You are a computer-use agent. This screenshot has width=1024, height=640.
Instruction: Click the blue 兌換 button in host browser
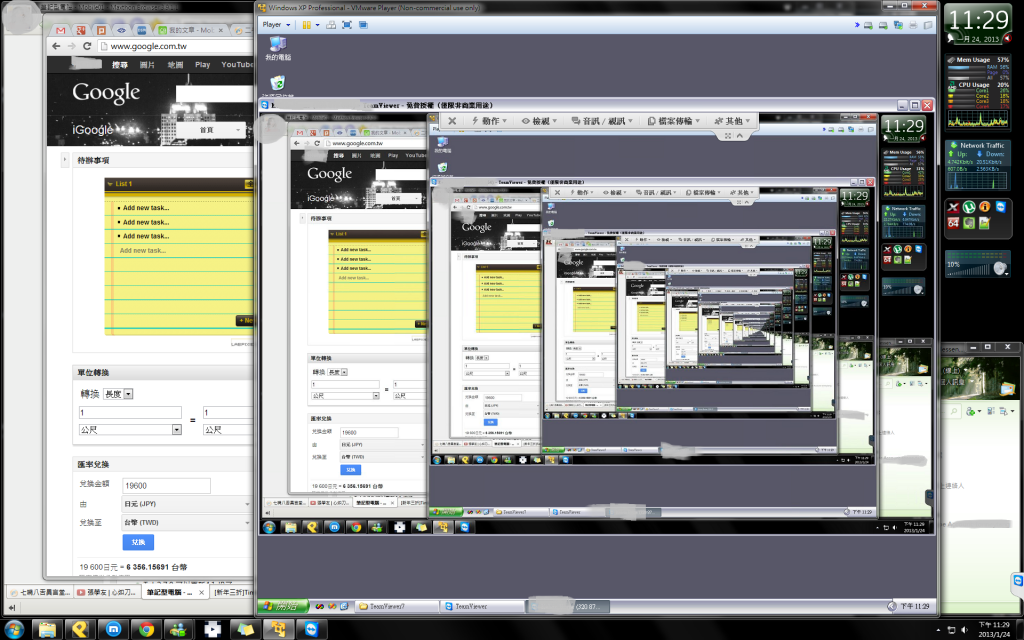pyautogui.click(x=138, y=542)
